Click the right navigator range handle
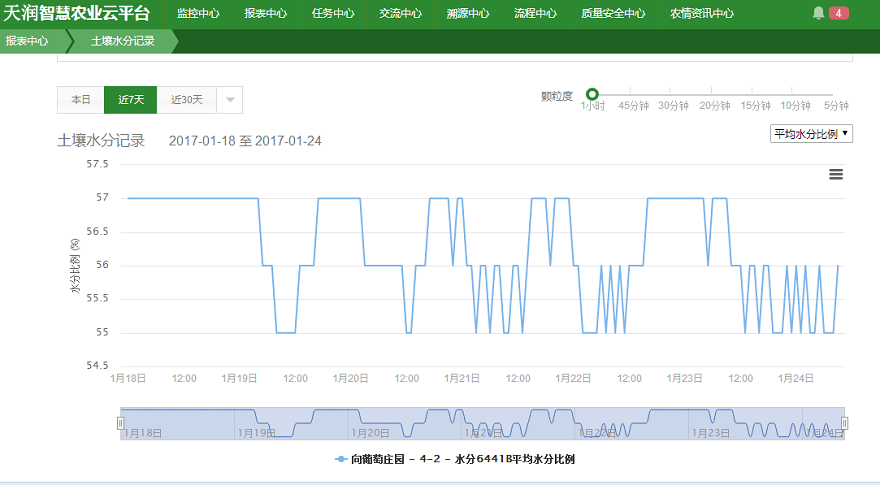 pos(844,423)
